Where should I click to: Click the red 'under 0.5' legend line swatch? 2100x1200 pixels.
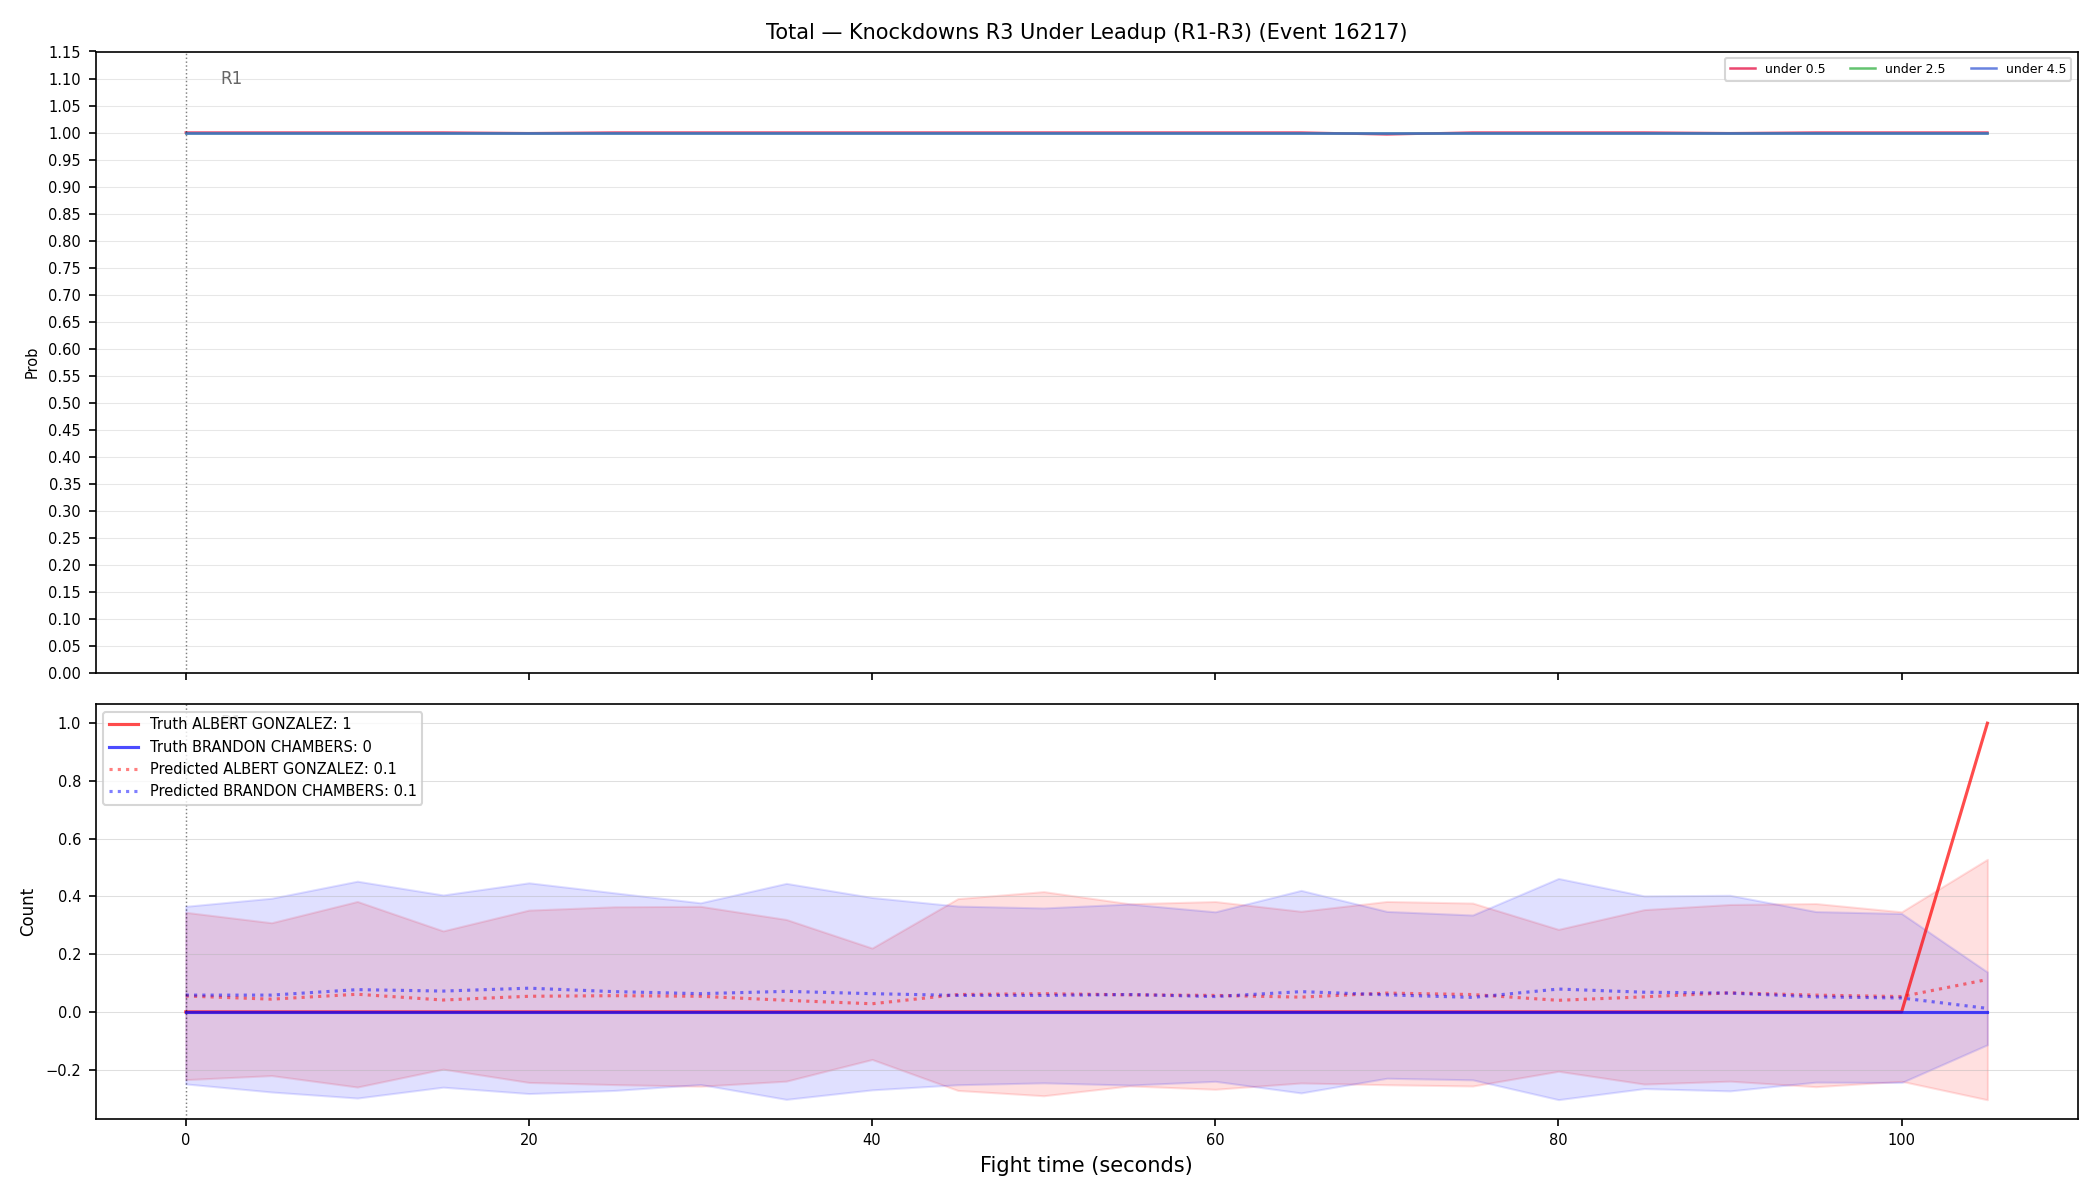click(x=1743, y=69)
